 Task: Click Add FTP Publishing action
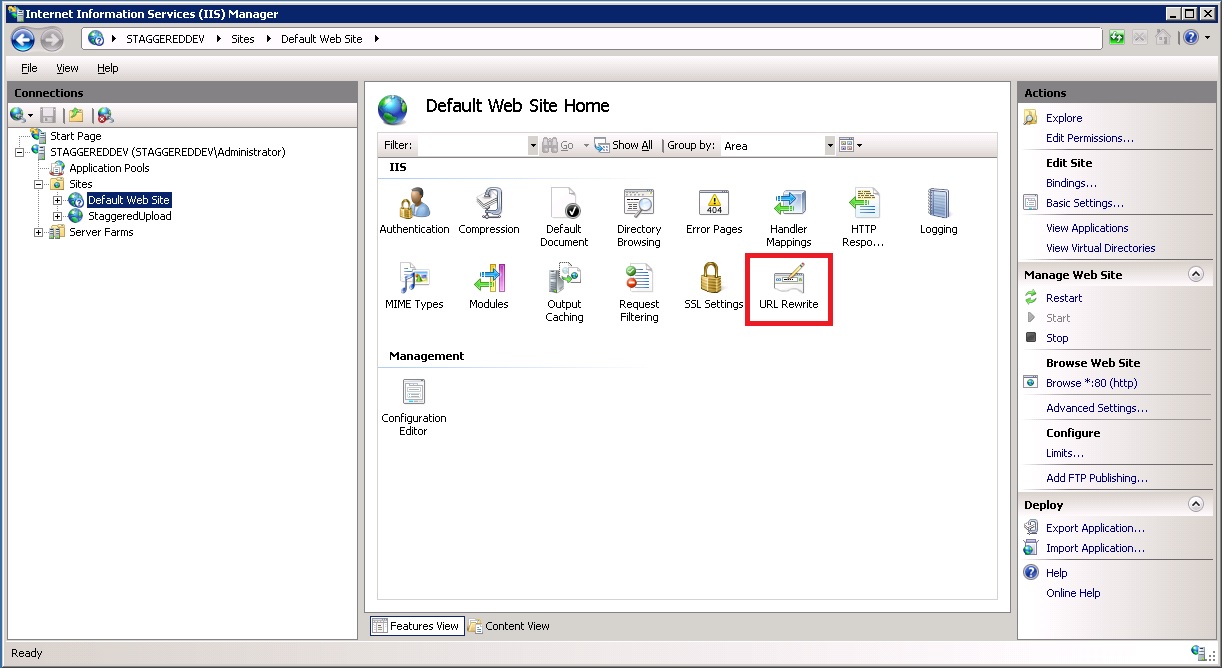tap(1096, 478)
